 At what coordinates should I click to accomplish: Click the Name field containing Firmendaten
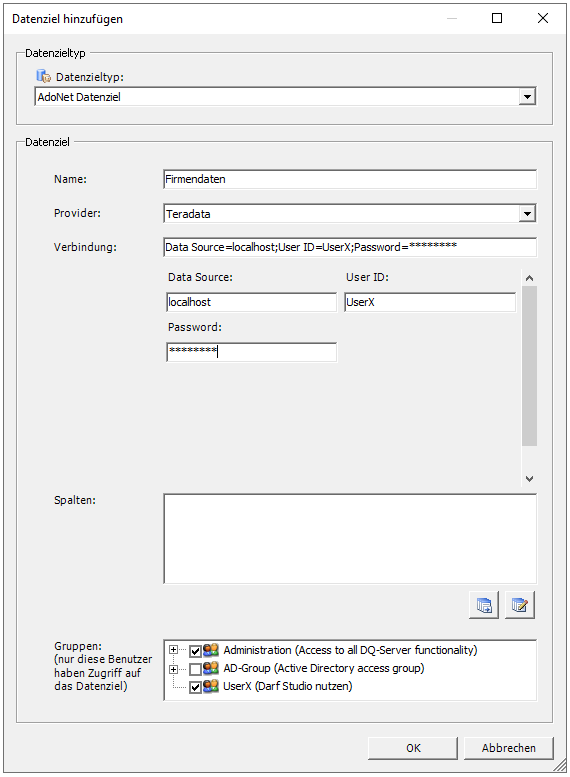[x=350, y=179]
